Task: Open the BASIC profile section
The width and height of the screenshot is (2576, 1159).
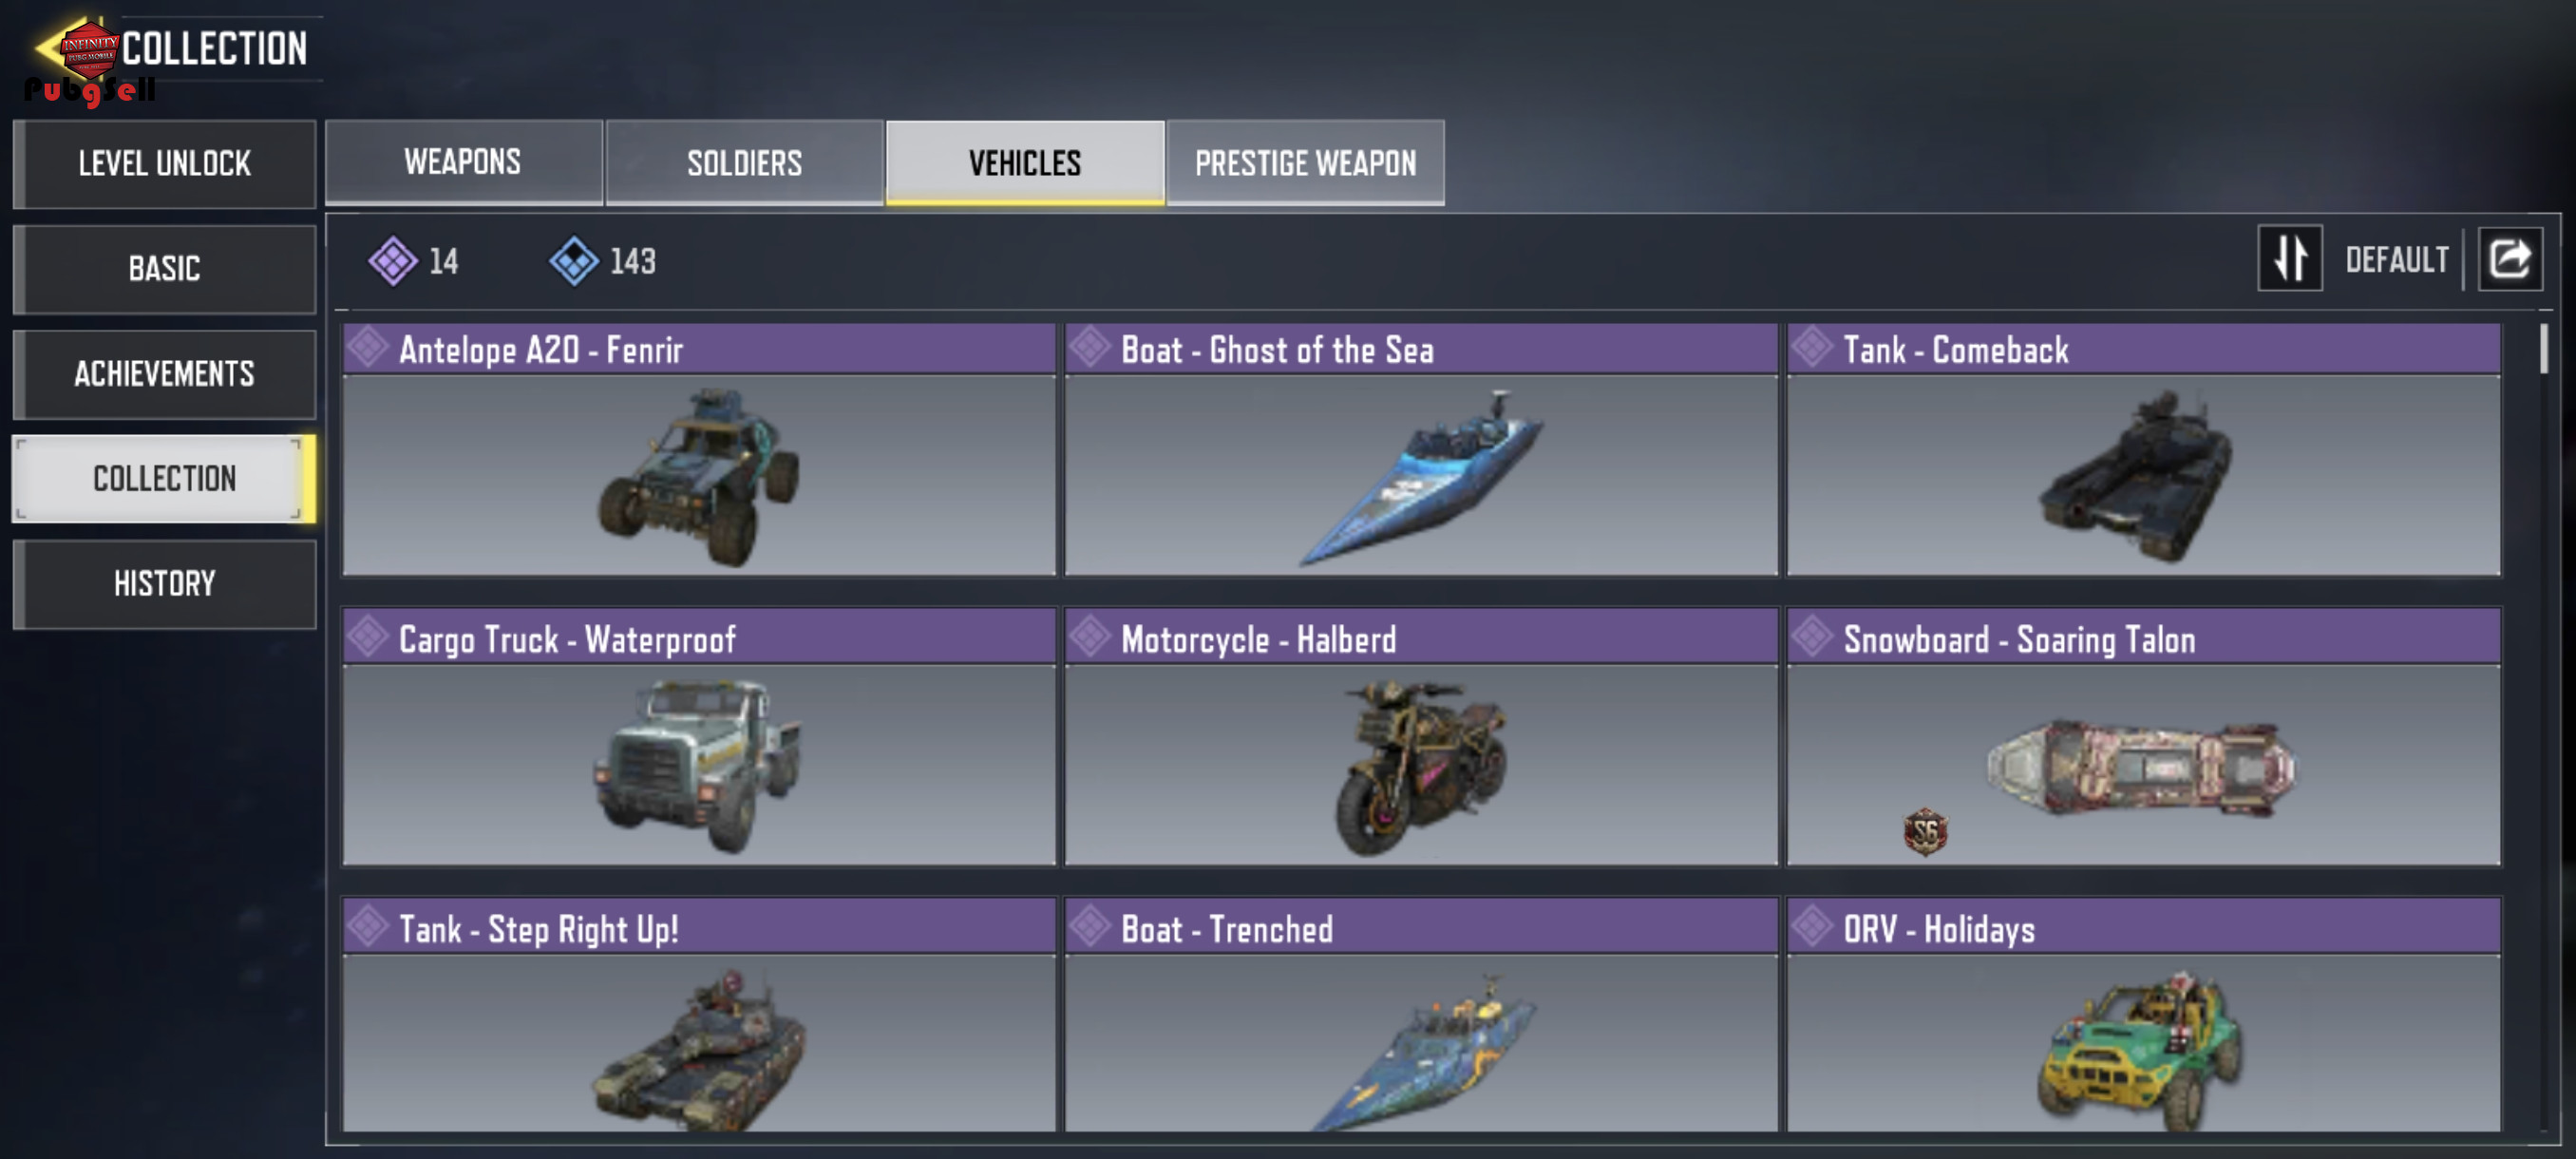Action: 164,269
